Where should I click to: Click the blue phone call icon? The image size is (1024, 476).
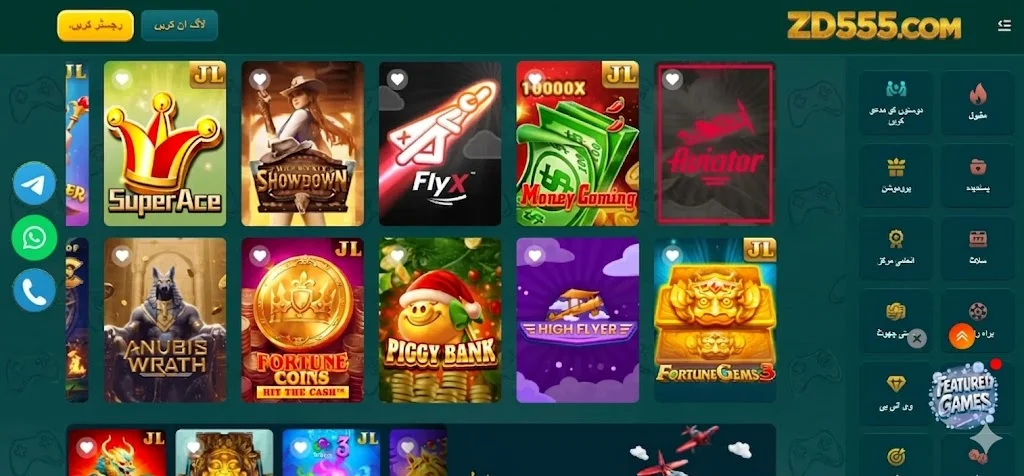pyautogui.click(x=34, y=290)
